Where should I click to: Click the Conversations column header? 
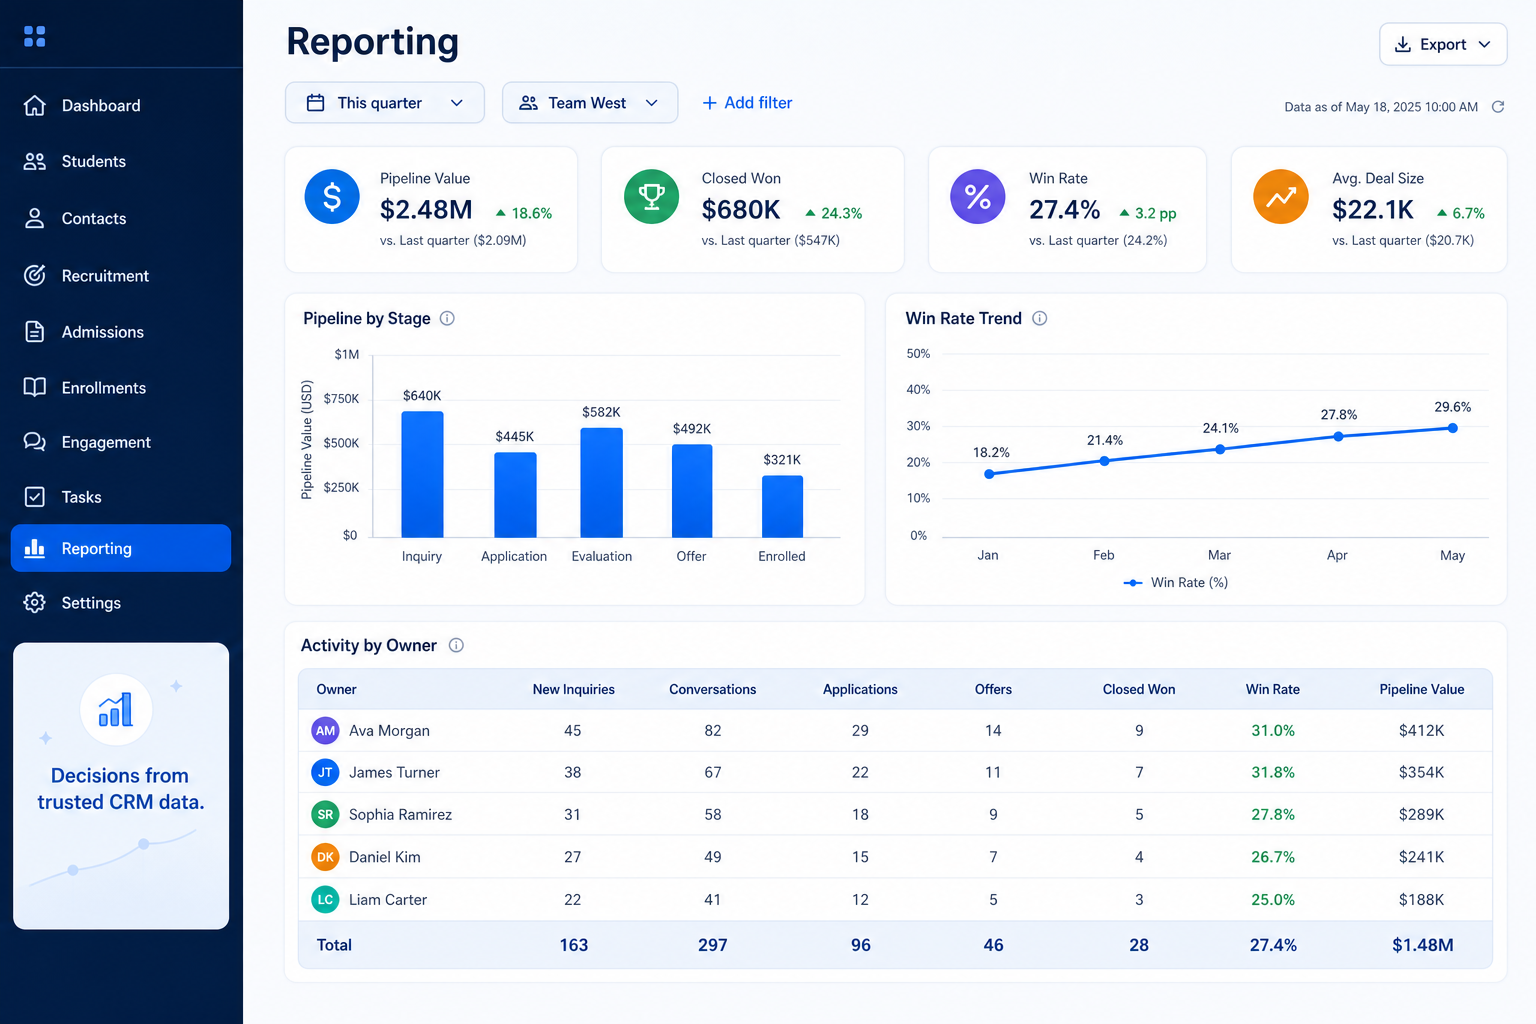pyautogui.click(x=712, y=689)
